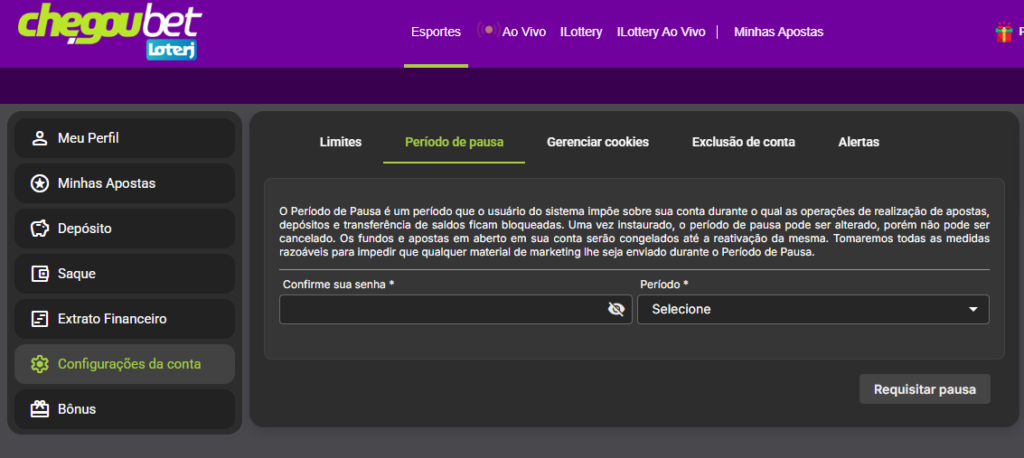The width and height of the screenshot is (1024, 458).
Task: Click the Extrato Financeiro document icon
Action: coord(40,319)
